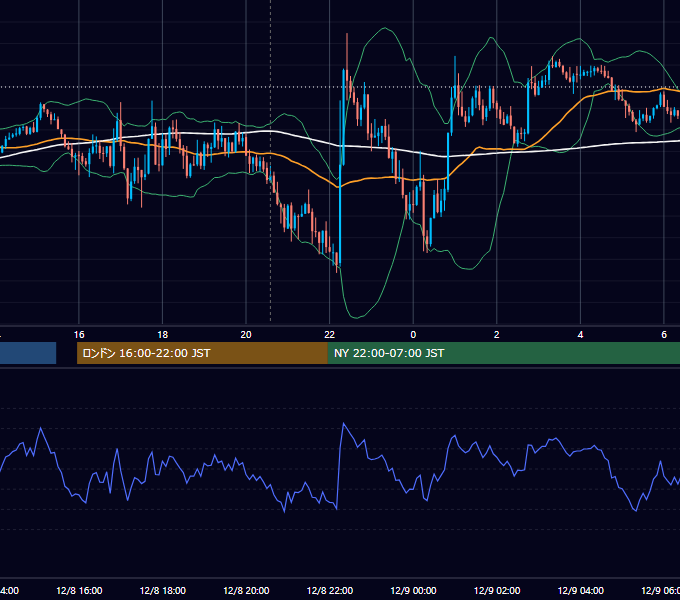Click hour label 16 under the price chart
The width and height of the screenshot is (680, 600).
tap(79, 335)
